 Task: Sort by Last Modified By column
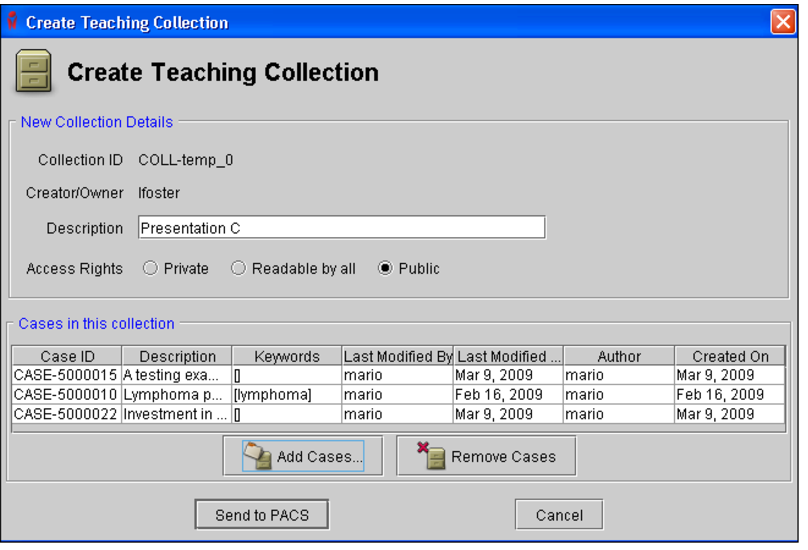[397, 356]
